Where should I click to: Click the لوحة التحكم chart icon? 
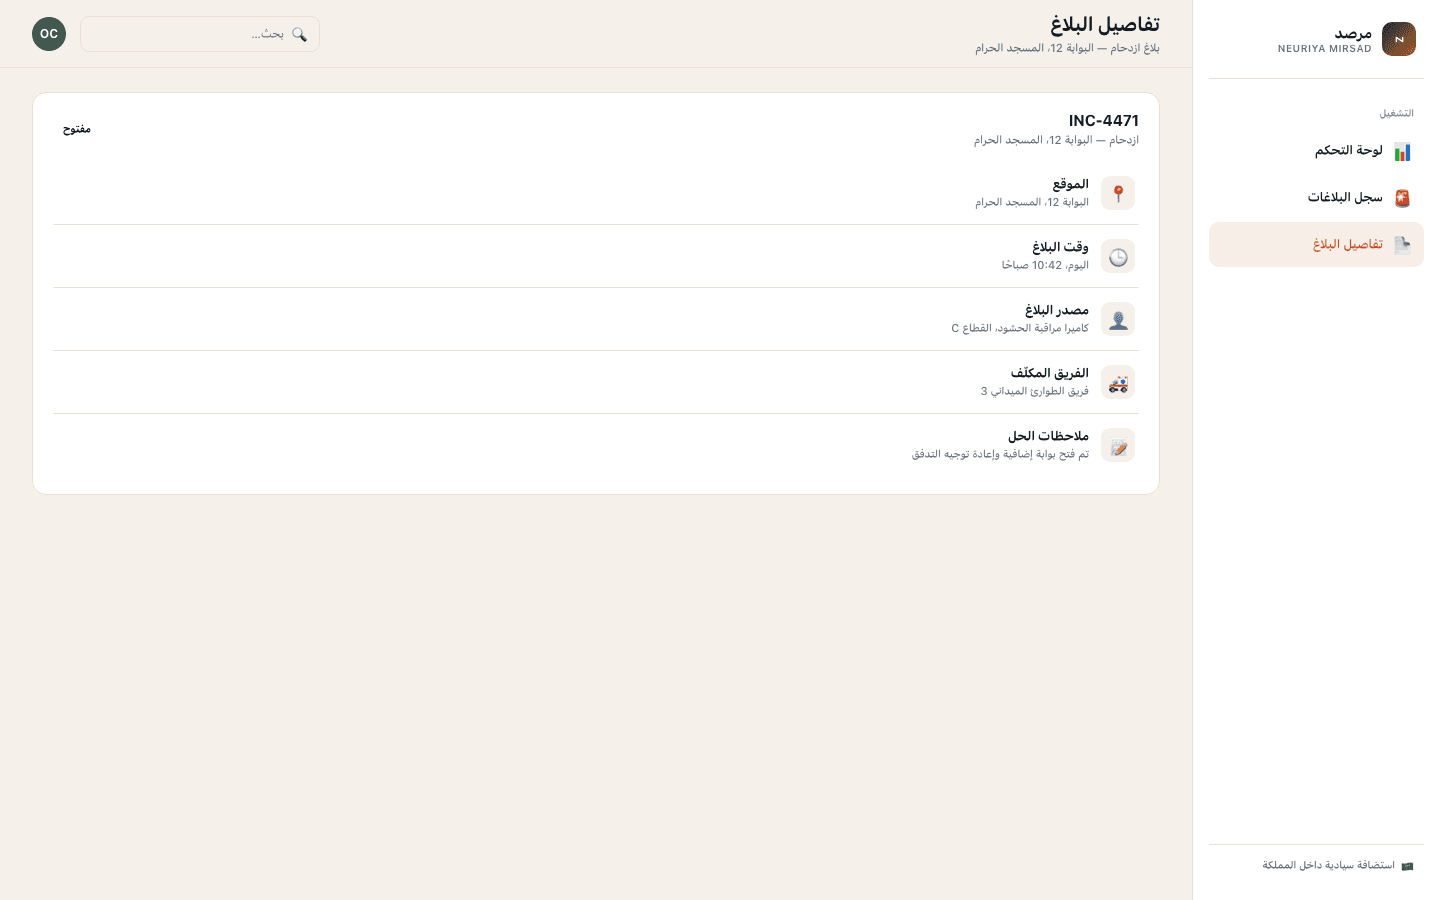point(1402,151)
